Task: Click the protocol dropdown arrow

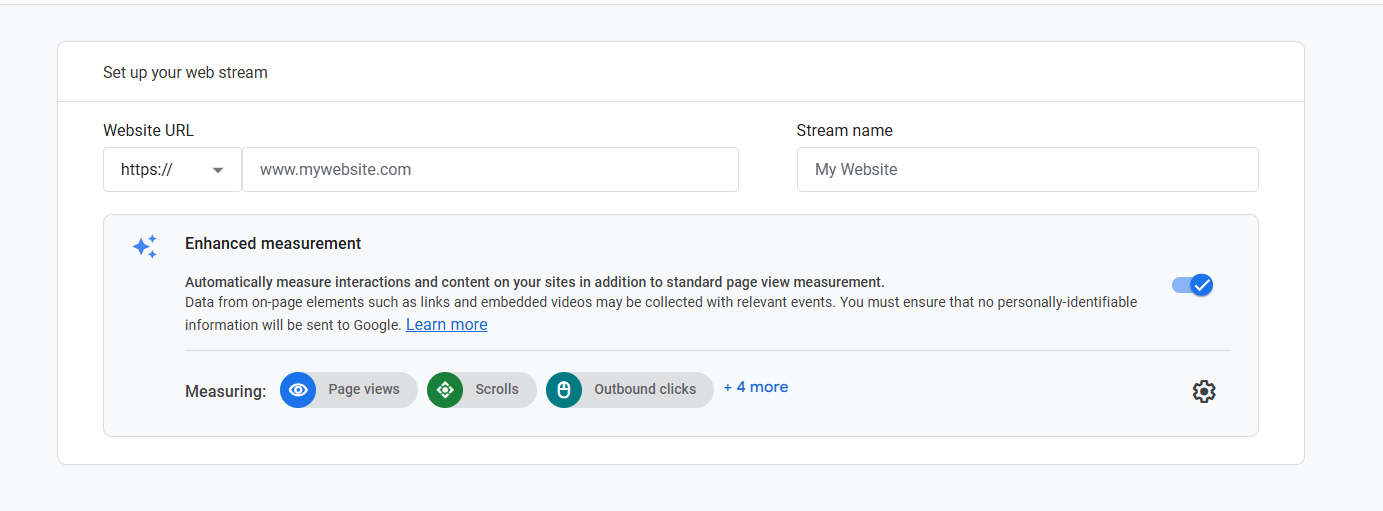Action: (218, 170)
